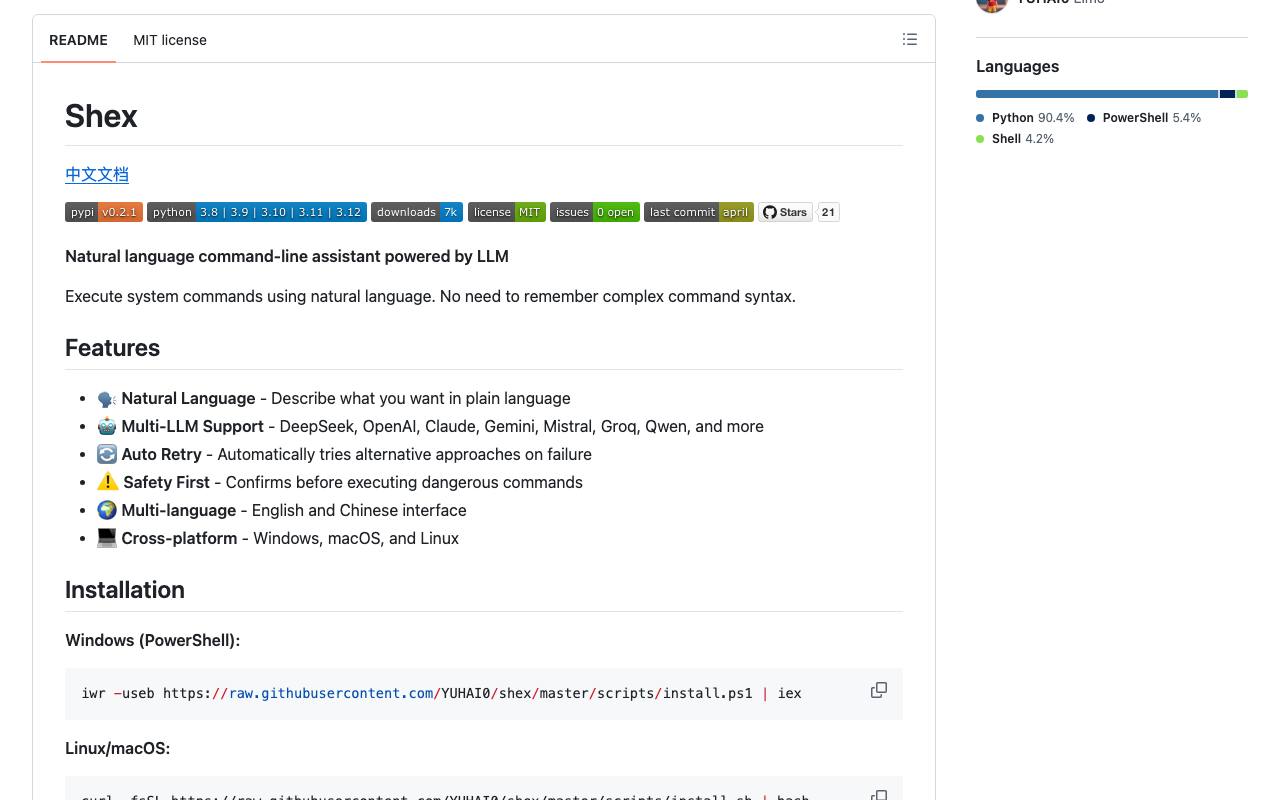Click the Auto Retry feature item
Image resolution: width=1280 pixels, height=800 pixels.
click(344, 454)
